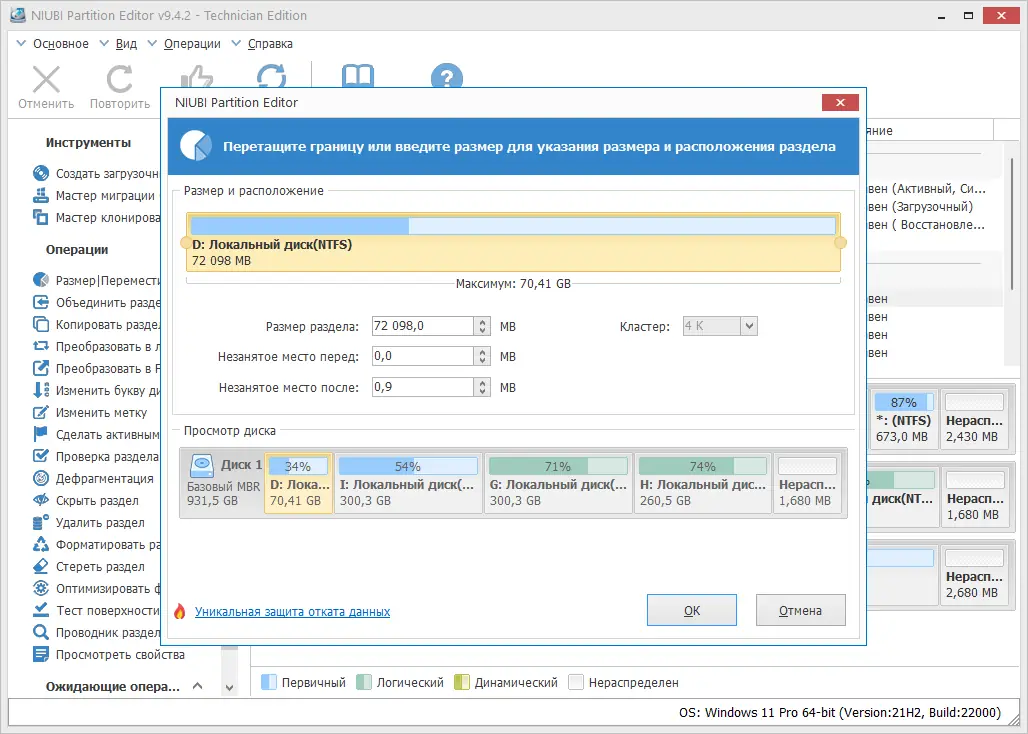Screen dimensions: 1028x734
Task: Click the Логический legend swatch
Action: coord(364,682)
